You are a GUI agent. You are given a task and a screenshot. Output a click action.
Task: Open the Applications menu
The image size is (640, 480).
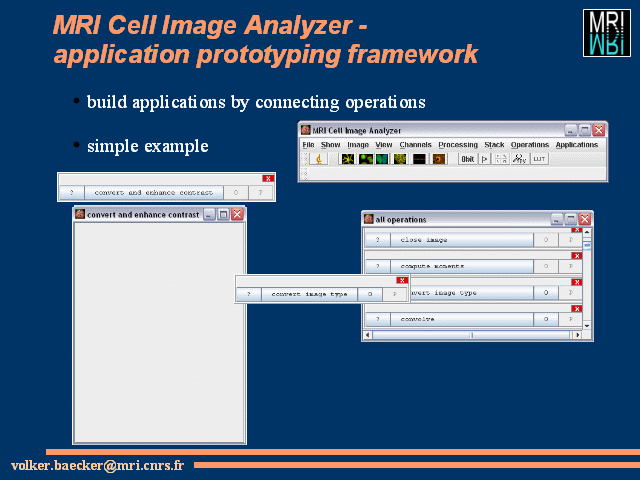[576, 144]
